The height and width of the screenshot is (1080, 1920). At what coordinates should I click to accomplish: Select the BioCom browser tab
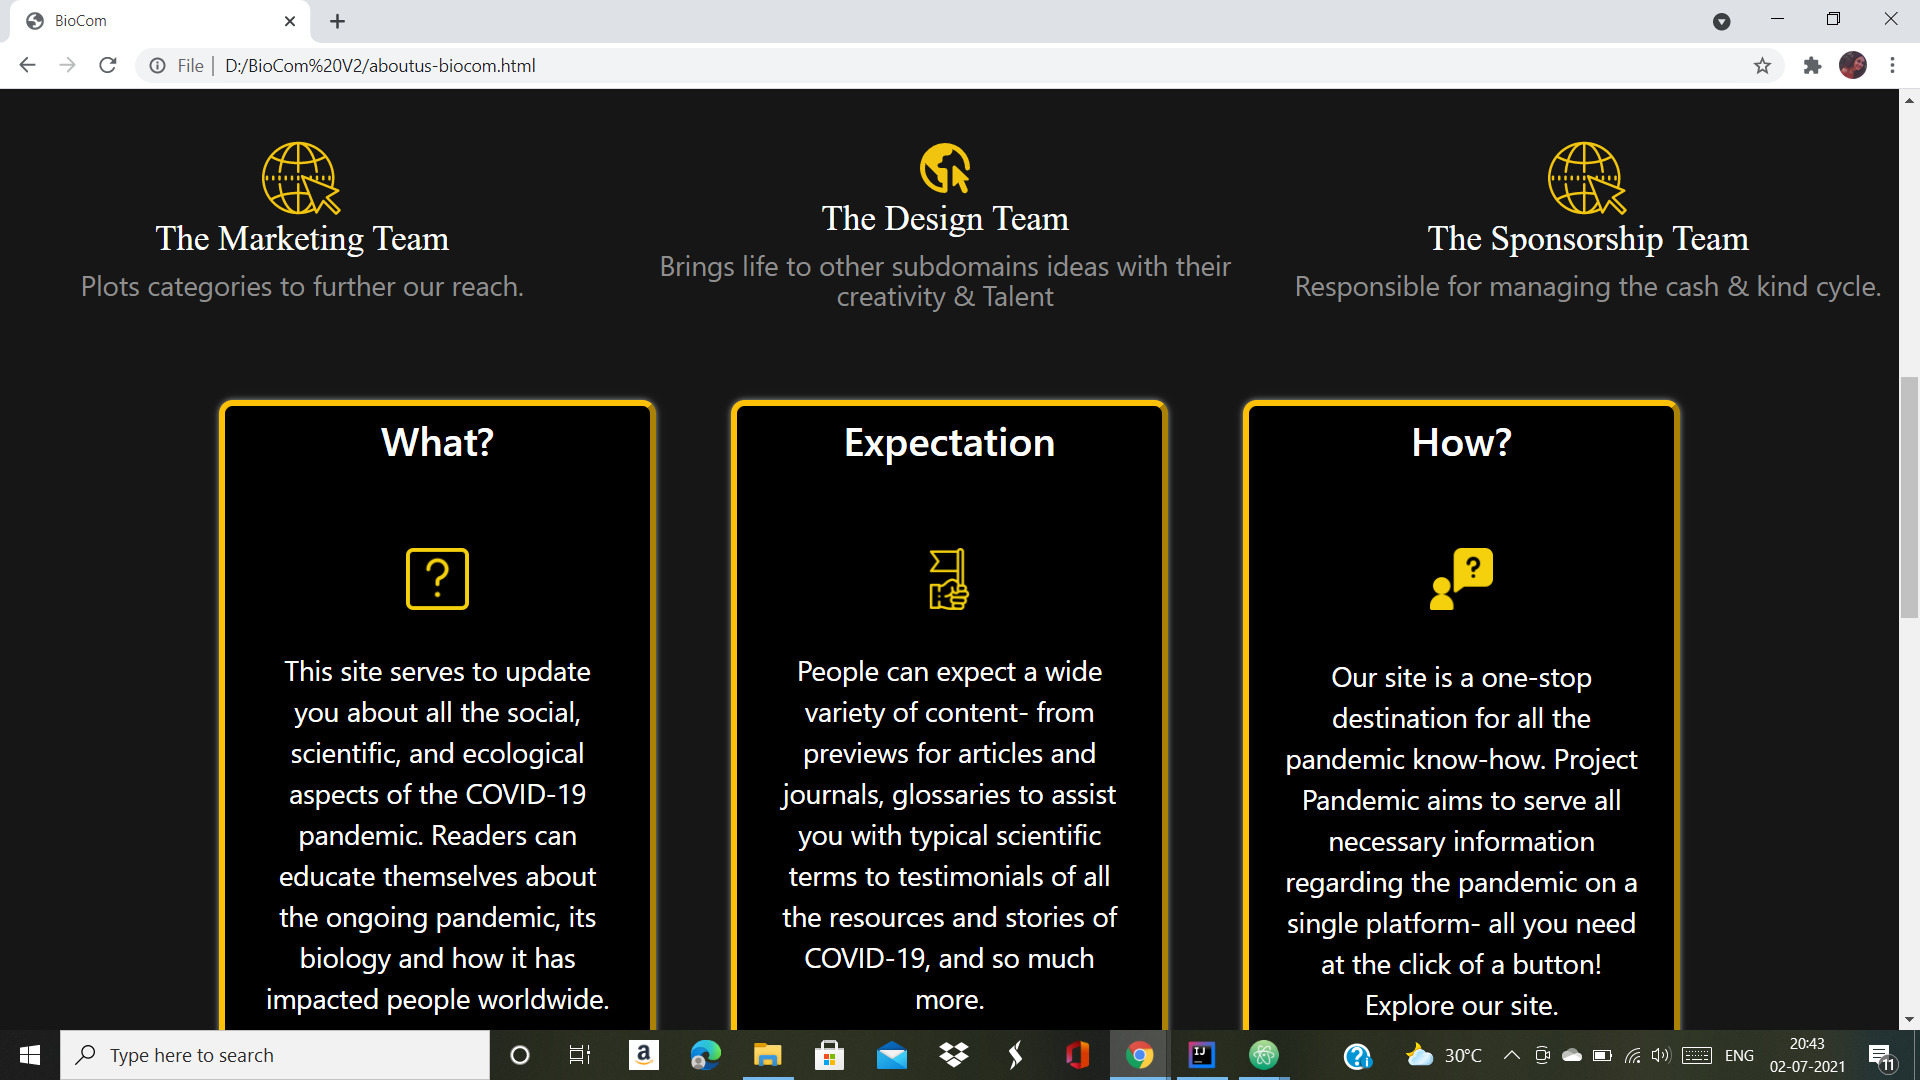160,21
